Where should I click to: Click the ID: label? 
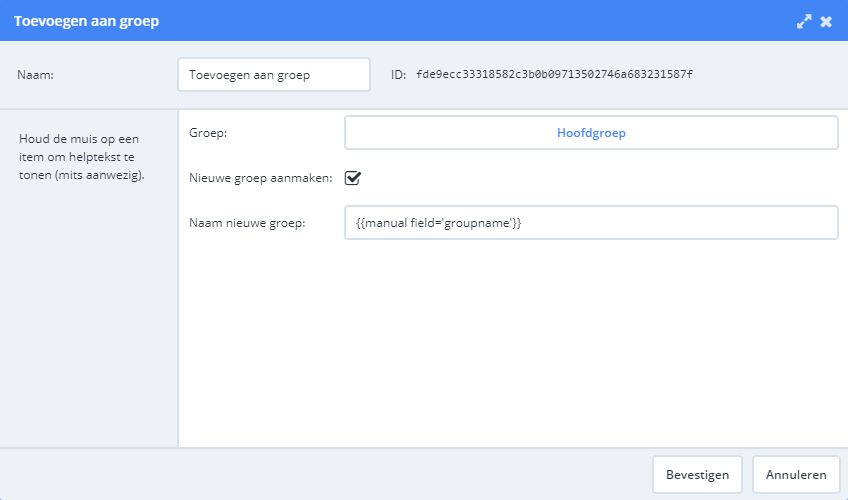398,75
